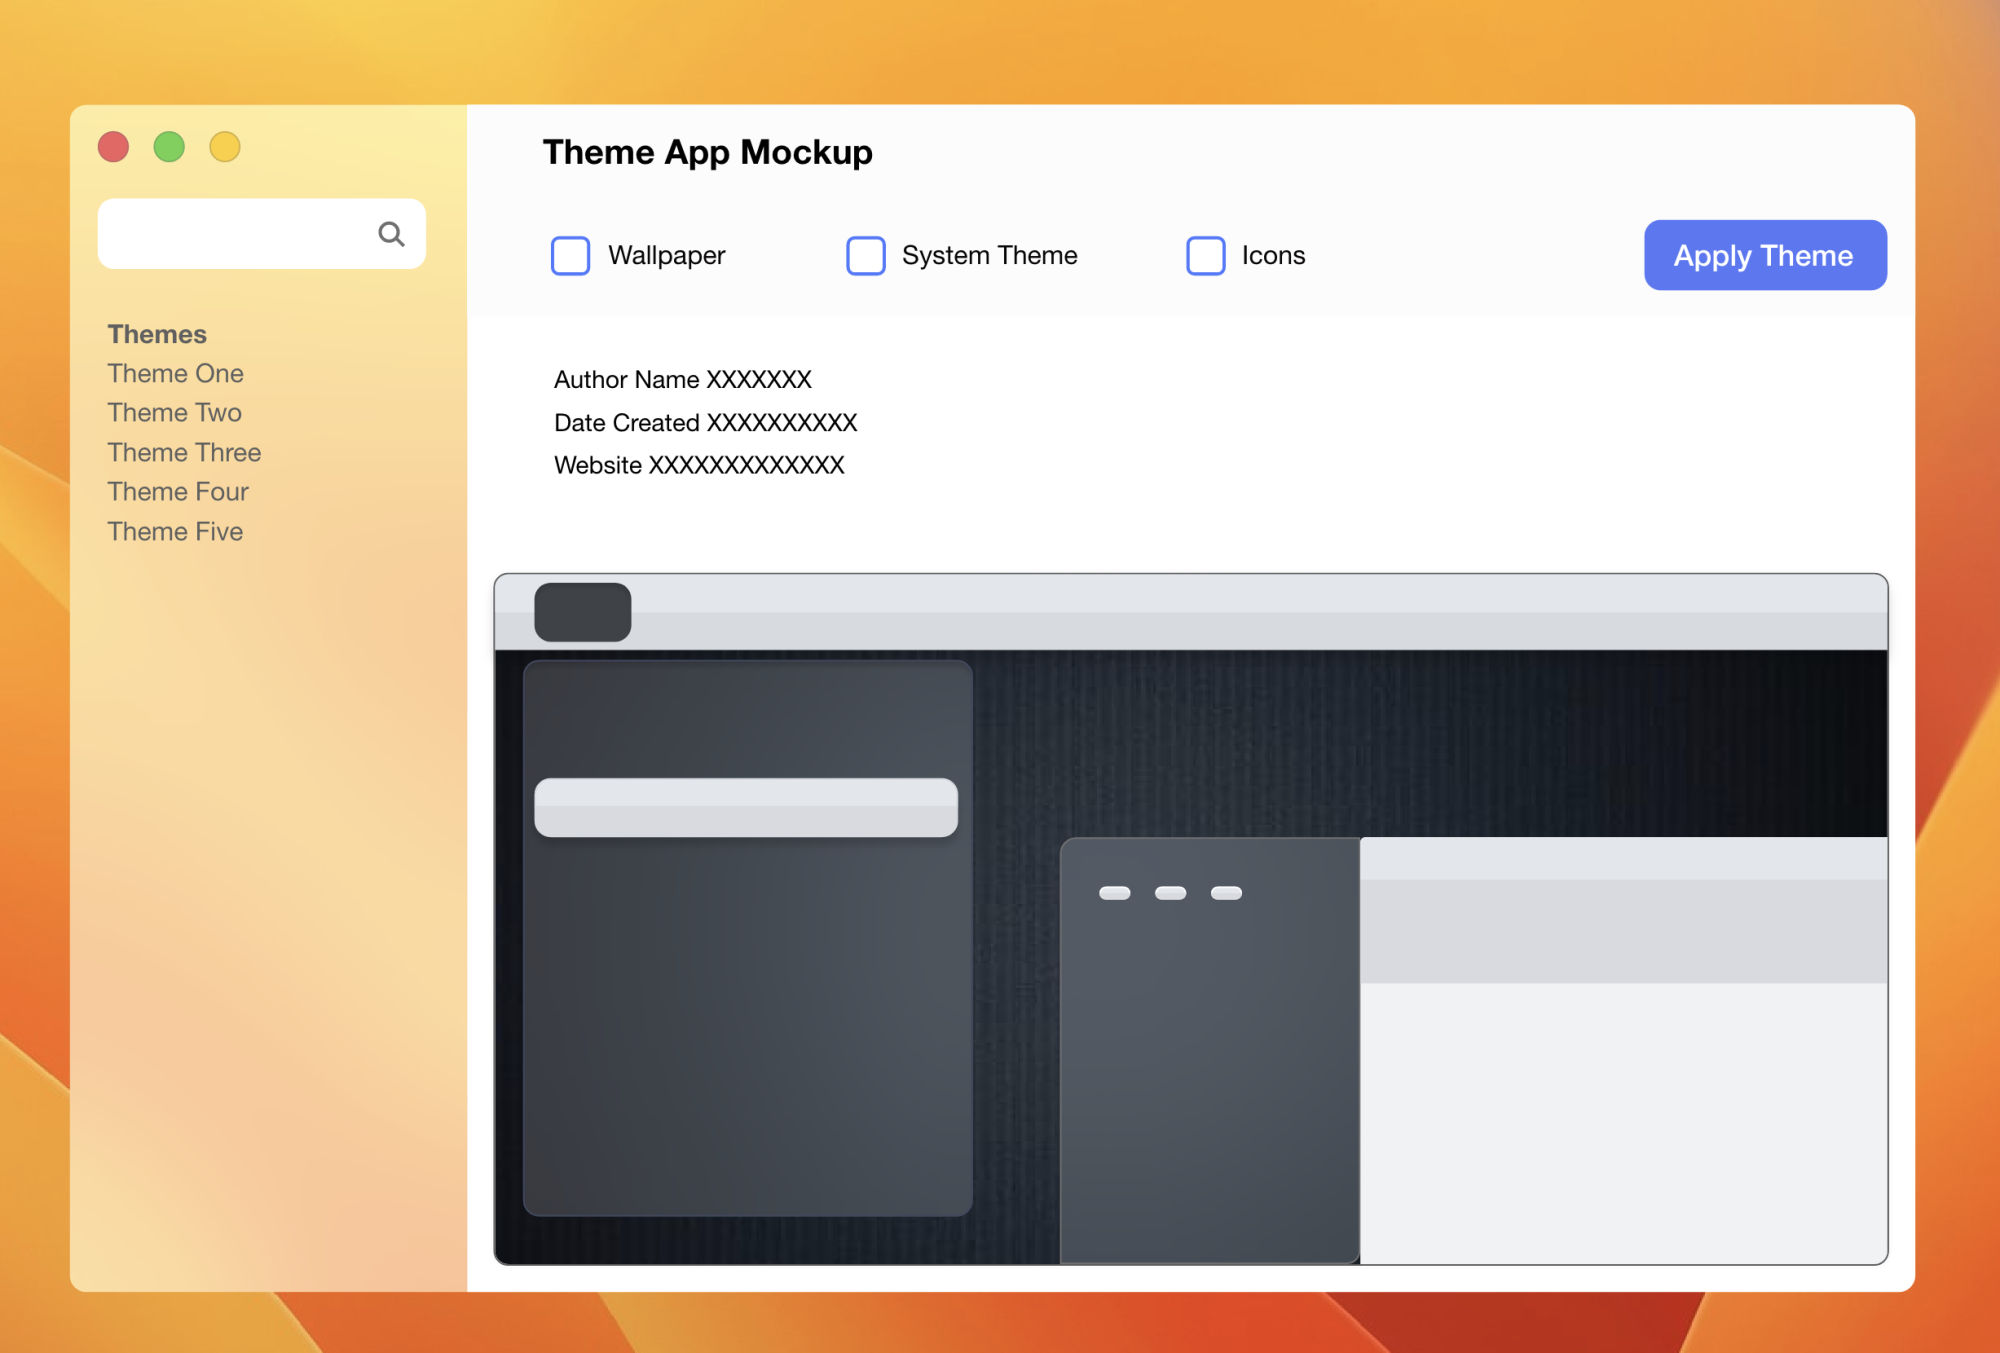Check the Icons checkbox
This screenshot has width=2000, height=1353.
point(1206,256)
